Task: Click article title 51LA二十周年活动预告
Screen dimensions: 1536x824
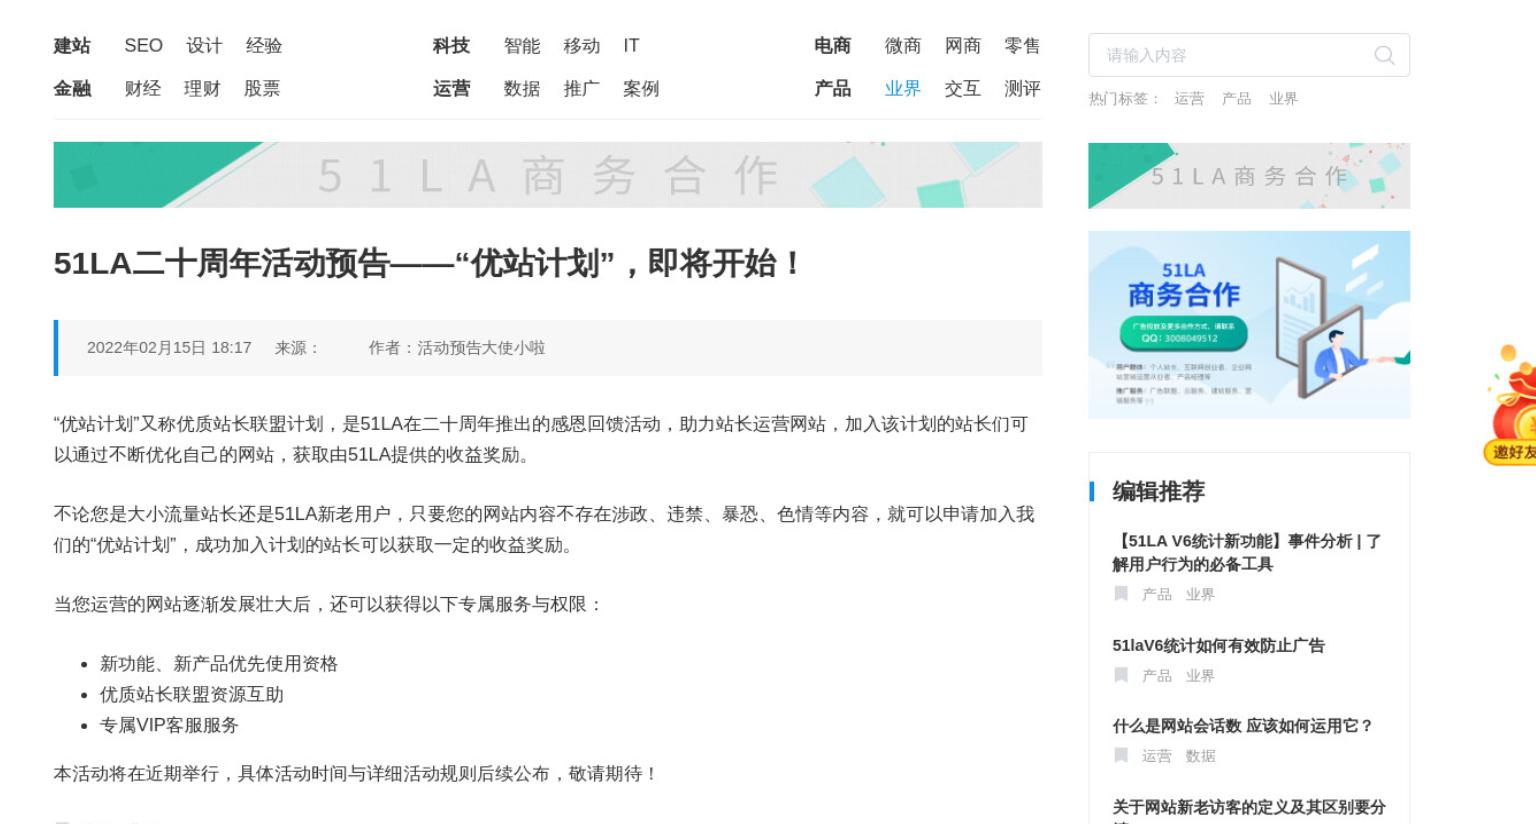Action: click(428, 264)
